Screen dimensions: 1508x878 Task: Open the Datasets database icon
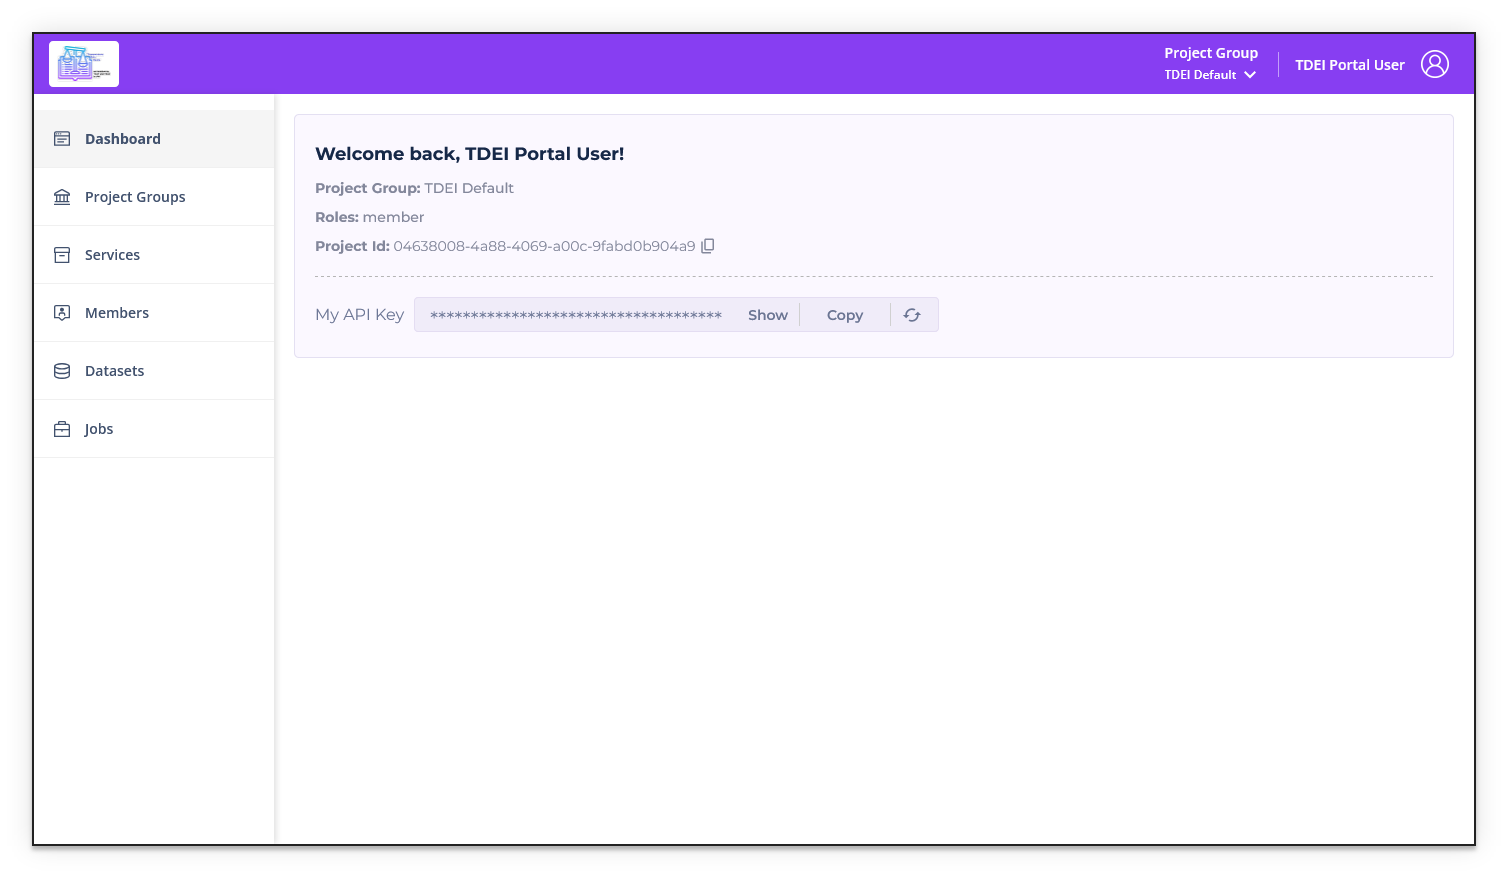[x=61, y=370]
